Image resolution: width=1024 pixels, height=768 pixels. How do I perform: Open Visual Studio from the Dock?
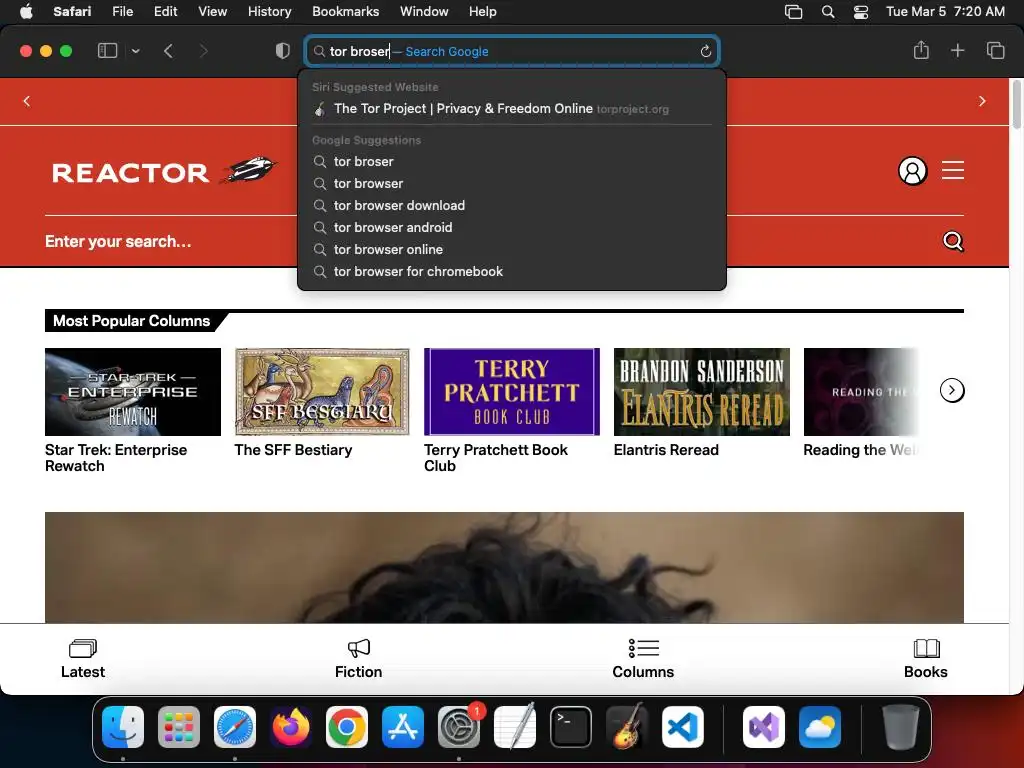(x=764, y=727)
